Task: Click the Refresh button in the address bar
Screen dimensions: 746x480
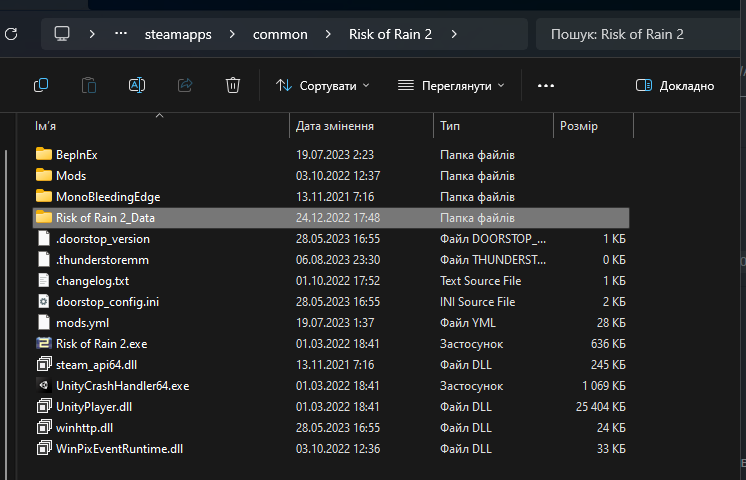Action: coord(11,34)
